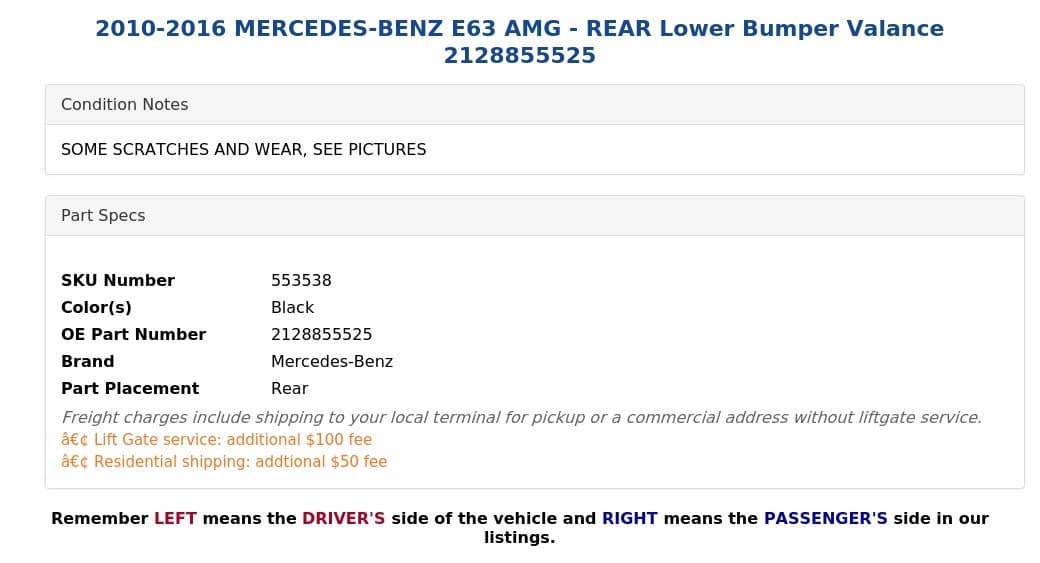
Task: Click the Part Placement label
Action: coord(130,388)
